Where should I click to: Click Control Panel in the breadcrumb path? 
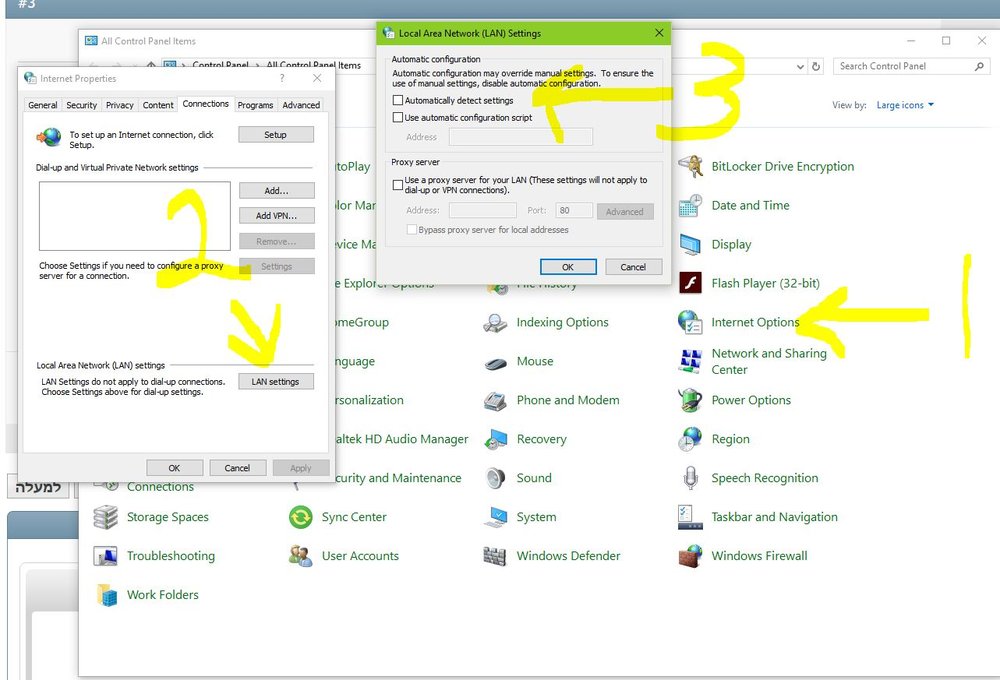[220, 65]
